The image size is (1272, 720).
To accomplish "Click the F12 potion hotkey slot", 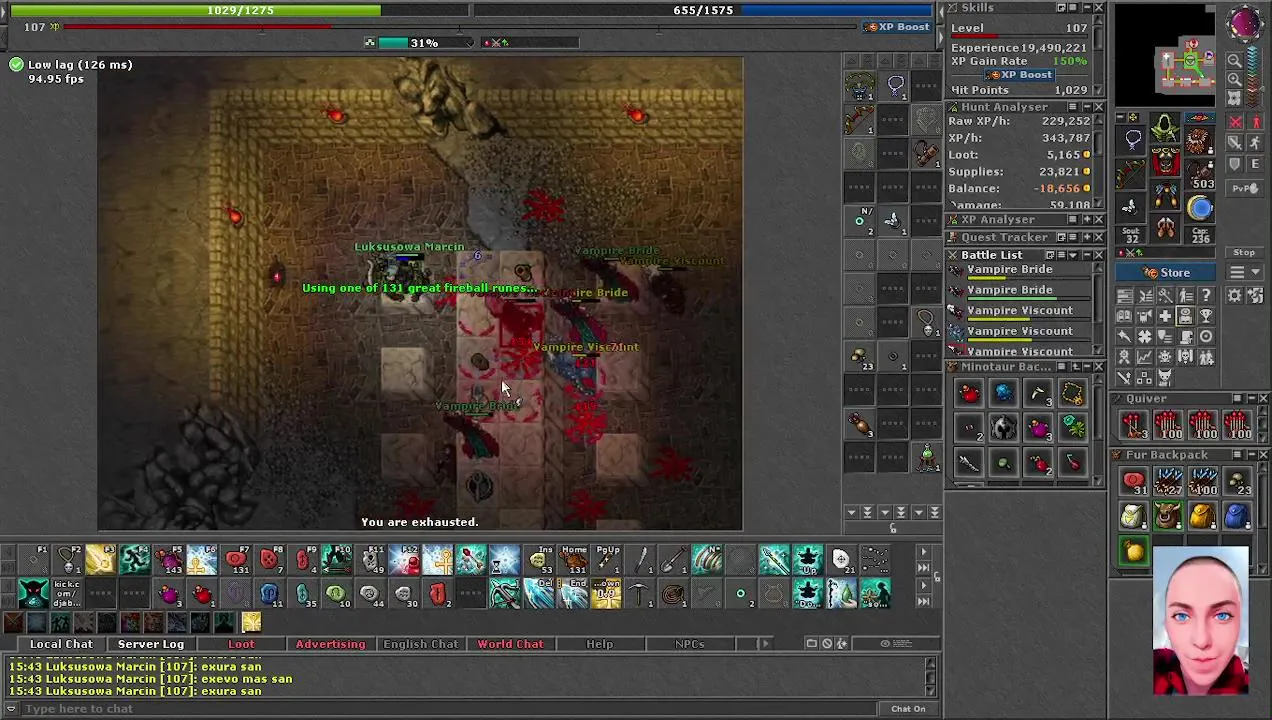I will point(405,561).
